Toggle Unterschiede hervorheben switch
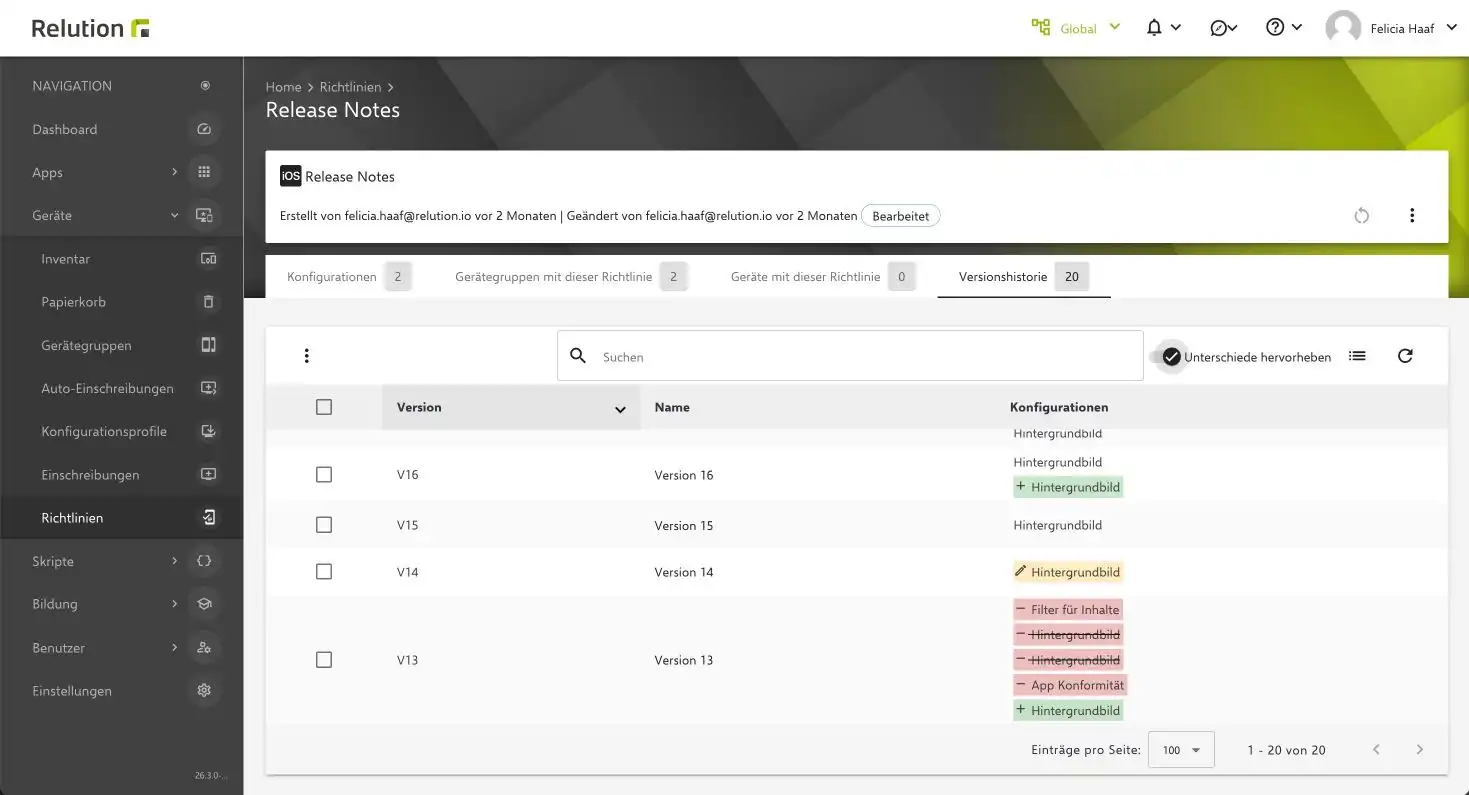This screenshot has height=795, width=1469. 1168,357
